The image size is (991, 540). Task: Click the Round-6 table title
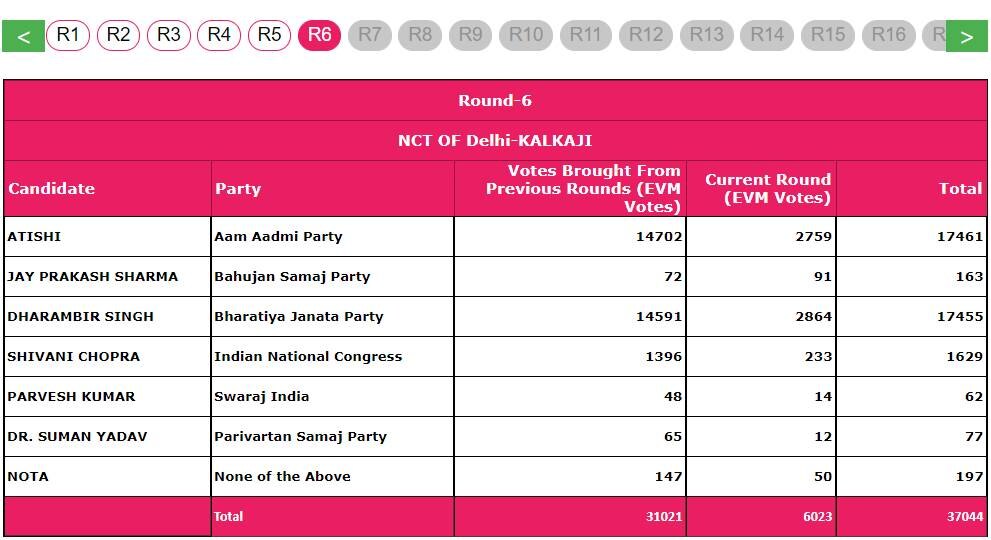(495, 101)
